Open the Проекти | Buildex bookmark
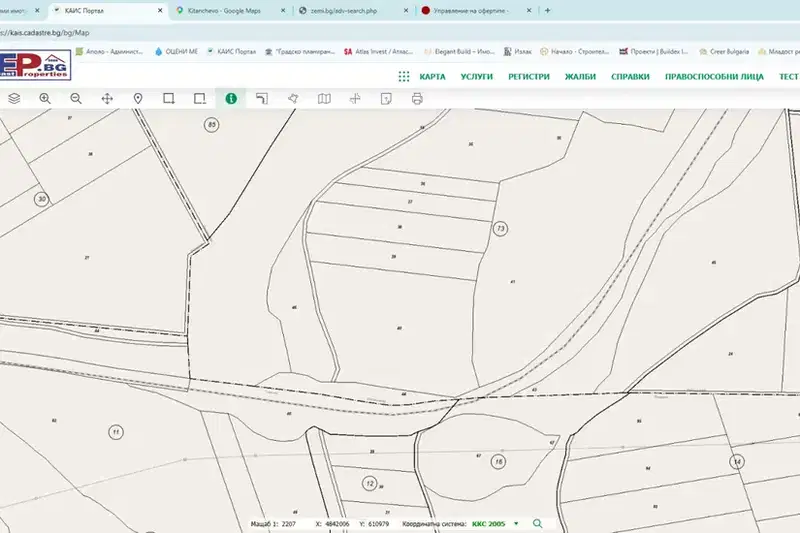800x533 pixels. 654,52
